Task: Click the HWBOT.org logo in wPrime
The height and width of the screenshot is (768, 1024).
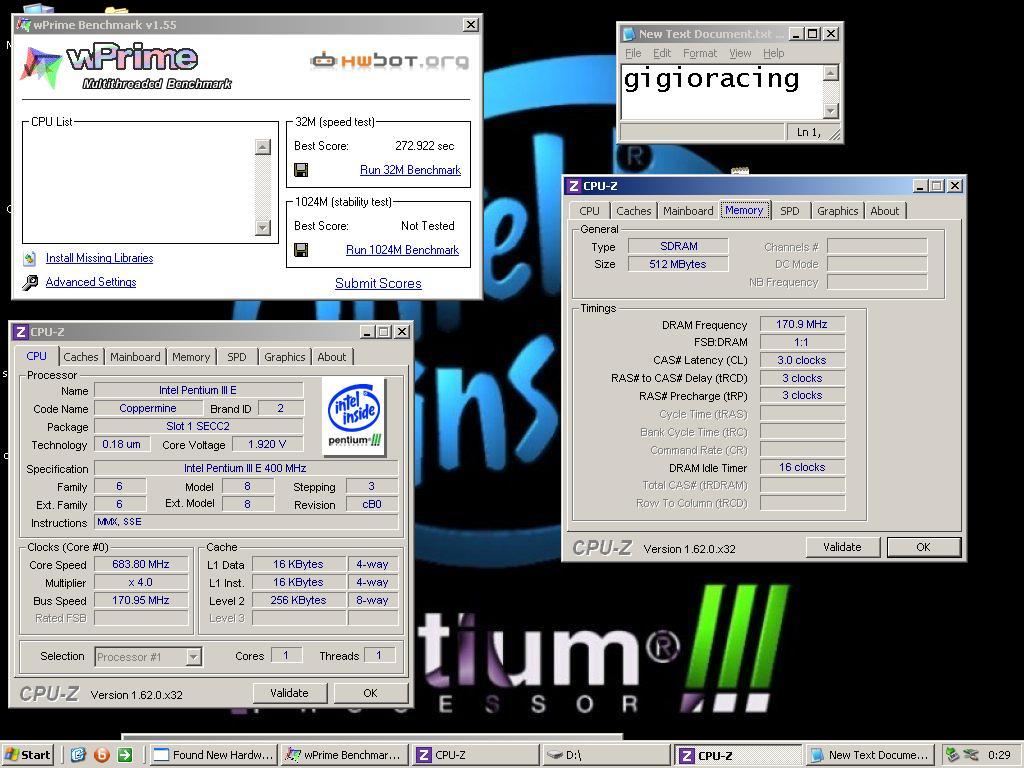Action: (x=389, y=61)
